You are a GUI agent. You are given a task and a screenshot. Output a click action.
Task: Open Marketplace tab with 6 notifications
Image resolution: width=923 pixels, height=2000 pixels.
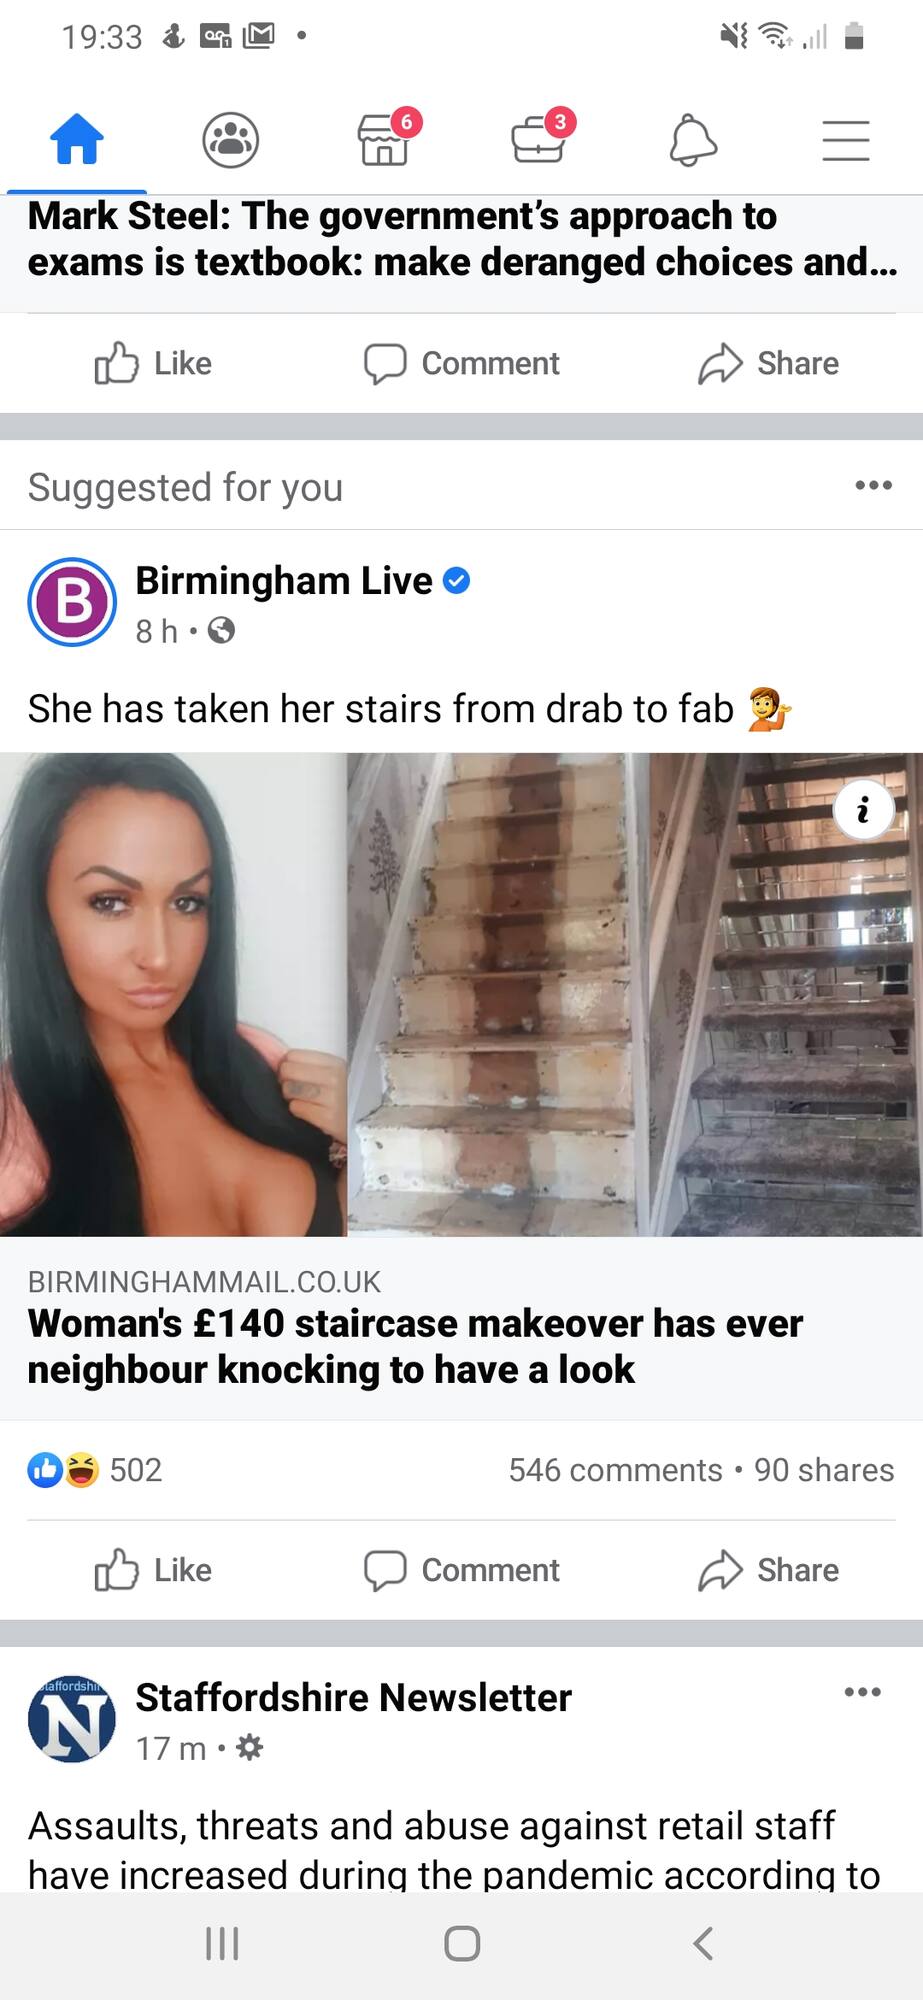[386, 137]
